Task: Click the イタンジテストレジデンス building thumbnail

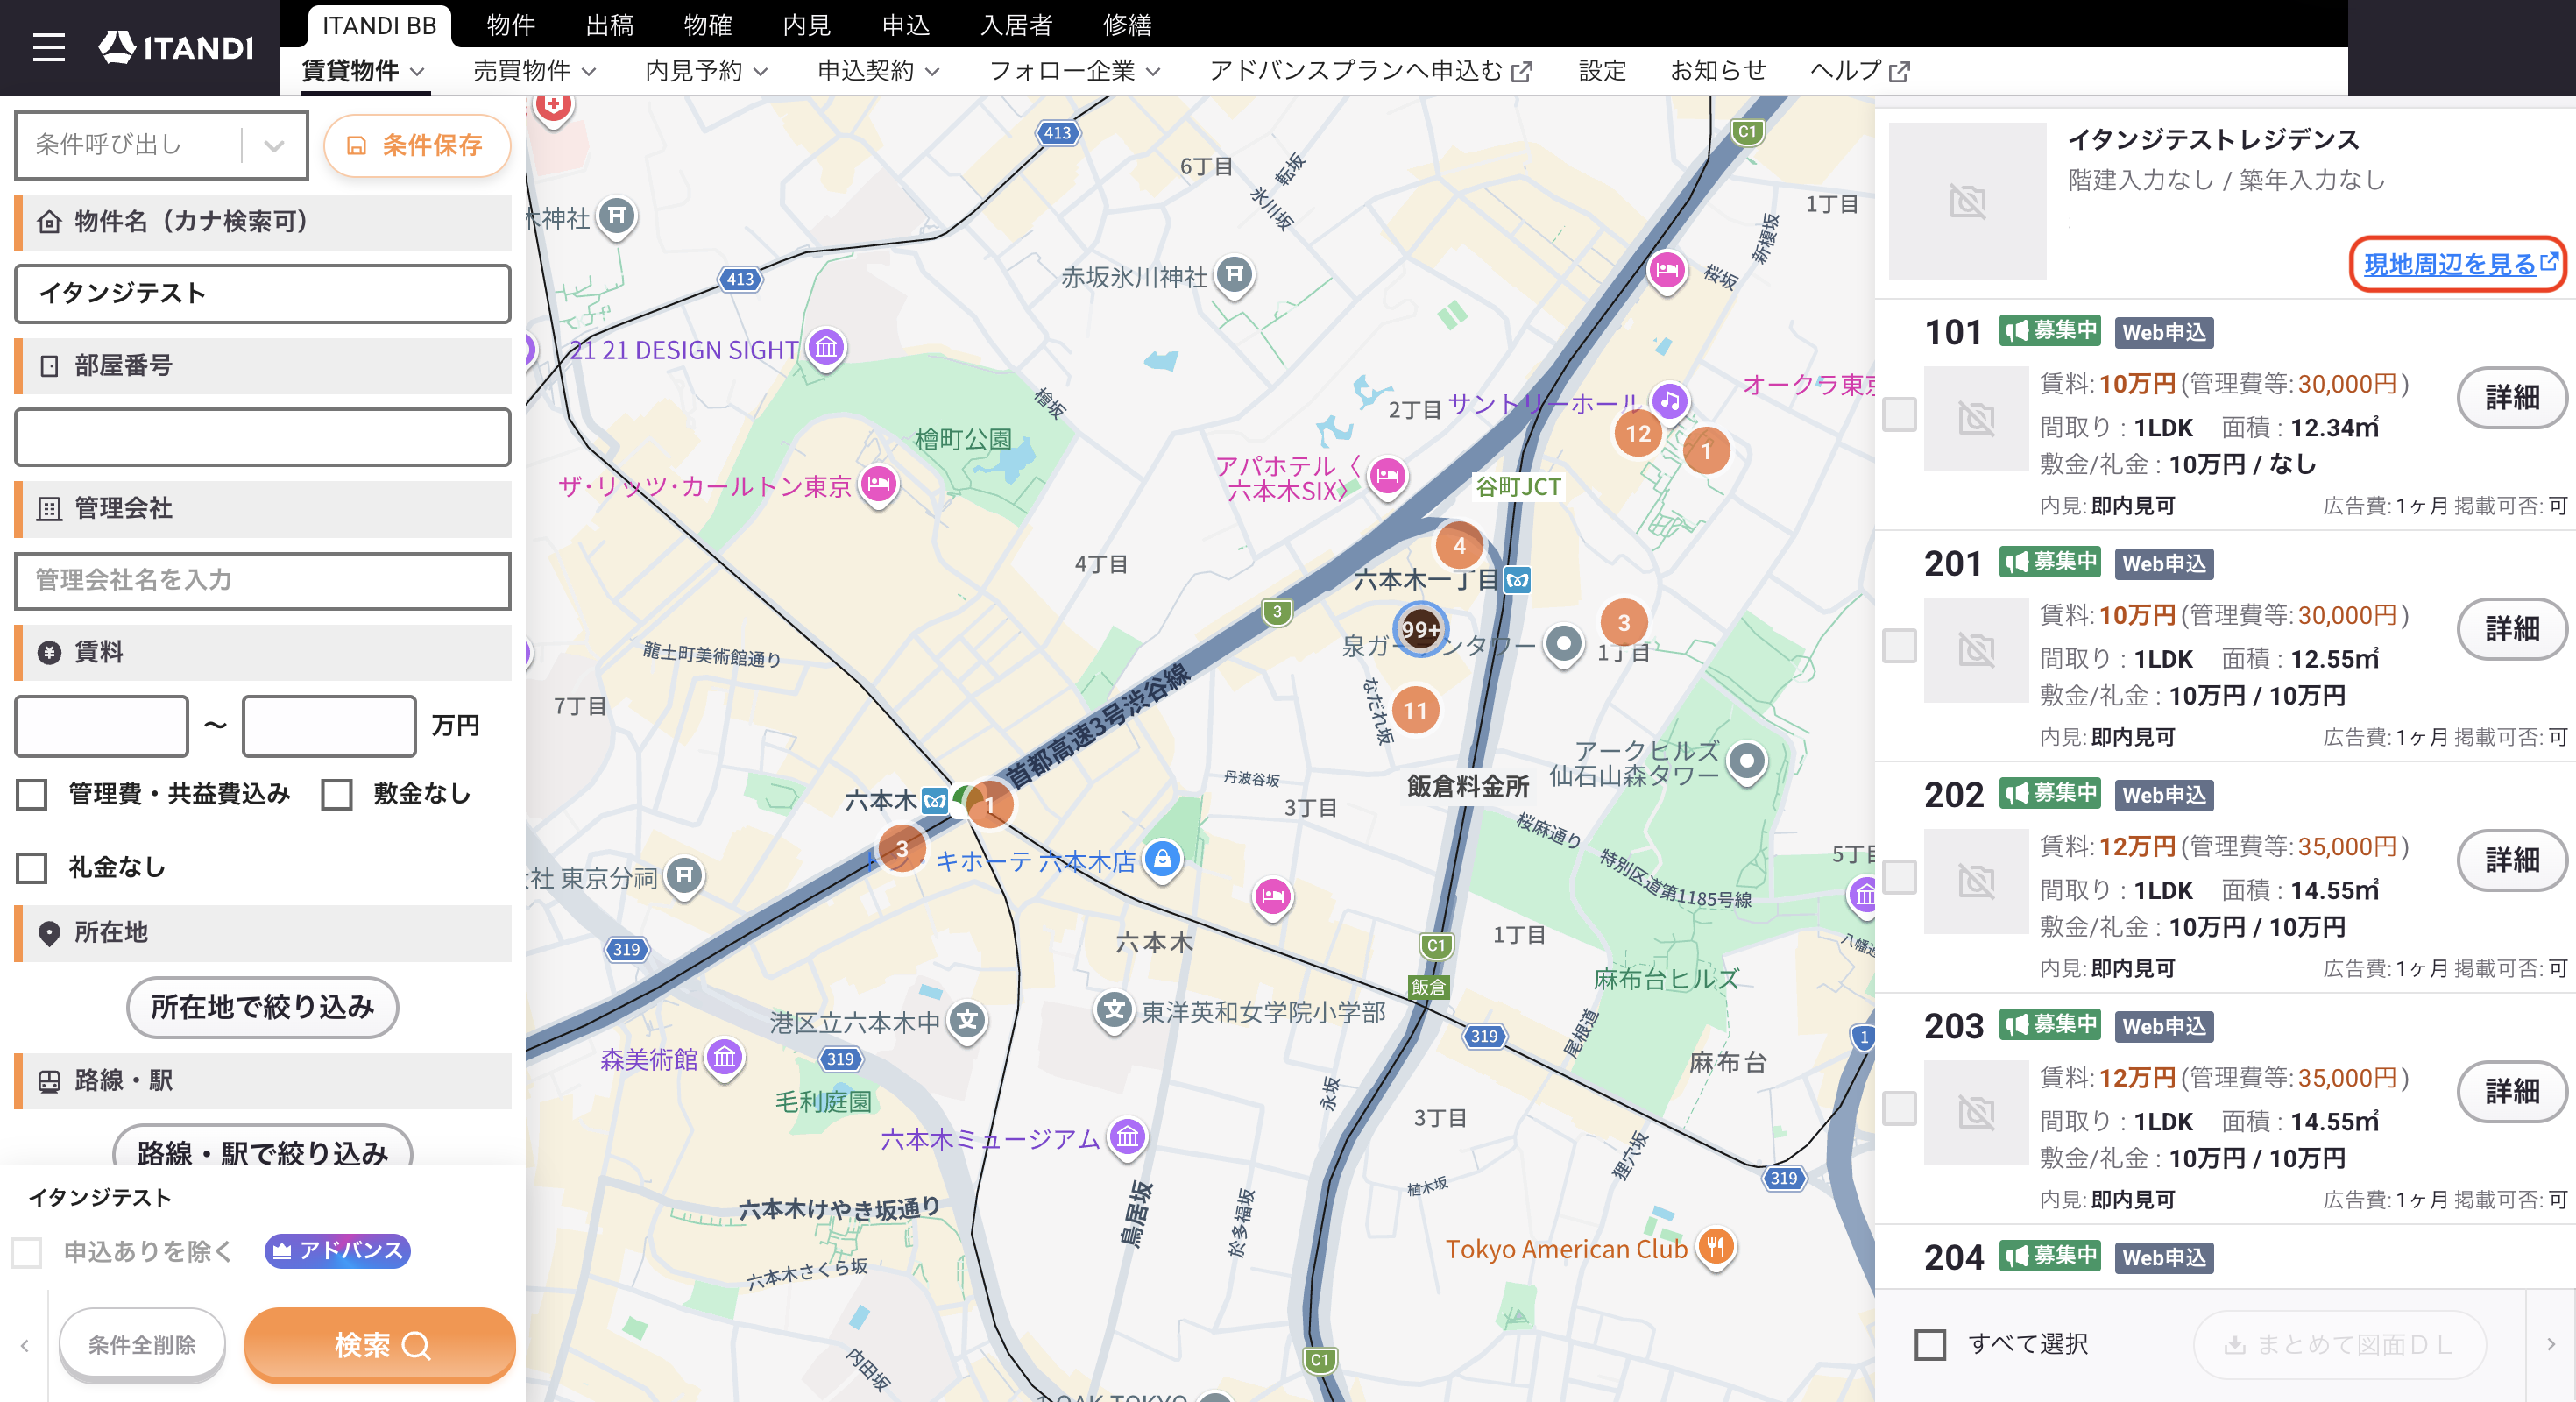Action: point(1966,201)
